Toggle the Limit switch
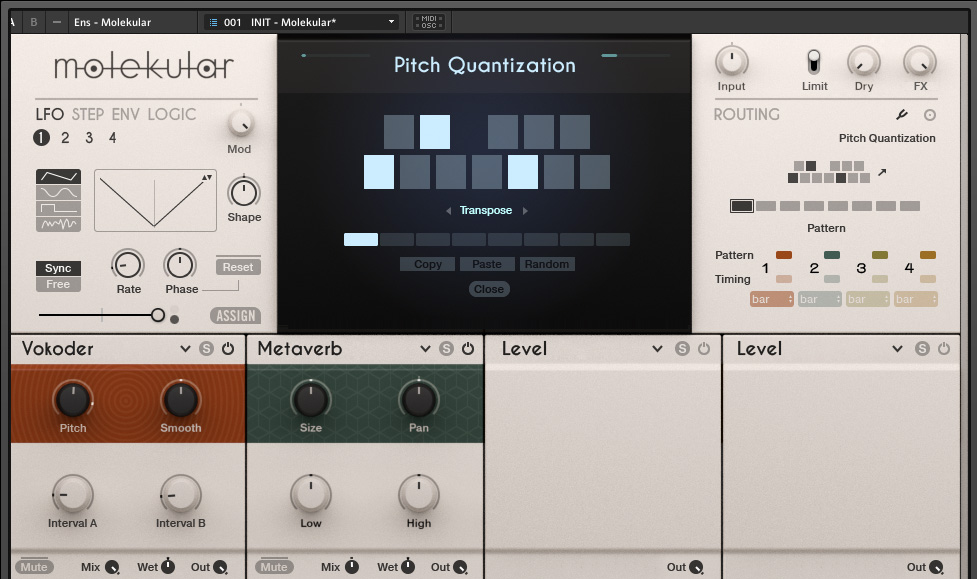 coord(814,63)
